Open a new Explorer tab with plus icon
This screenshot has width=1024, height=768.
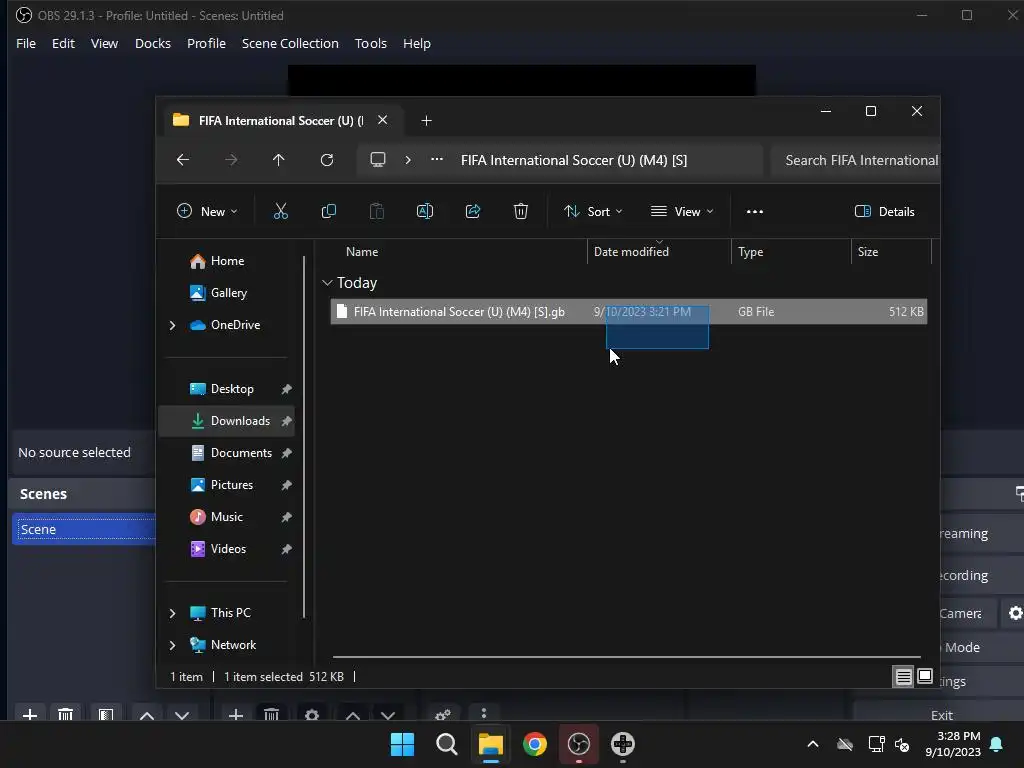(426, 121)
